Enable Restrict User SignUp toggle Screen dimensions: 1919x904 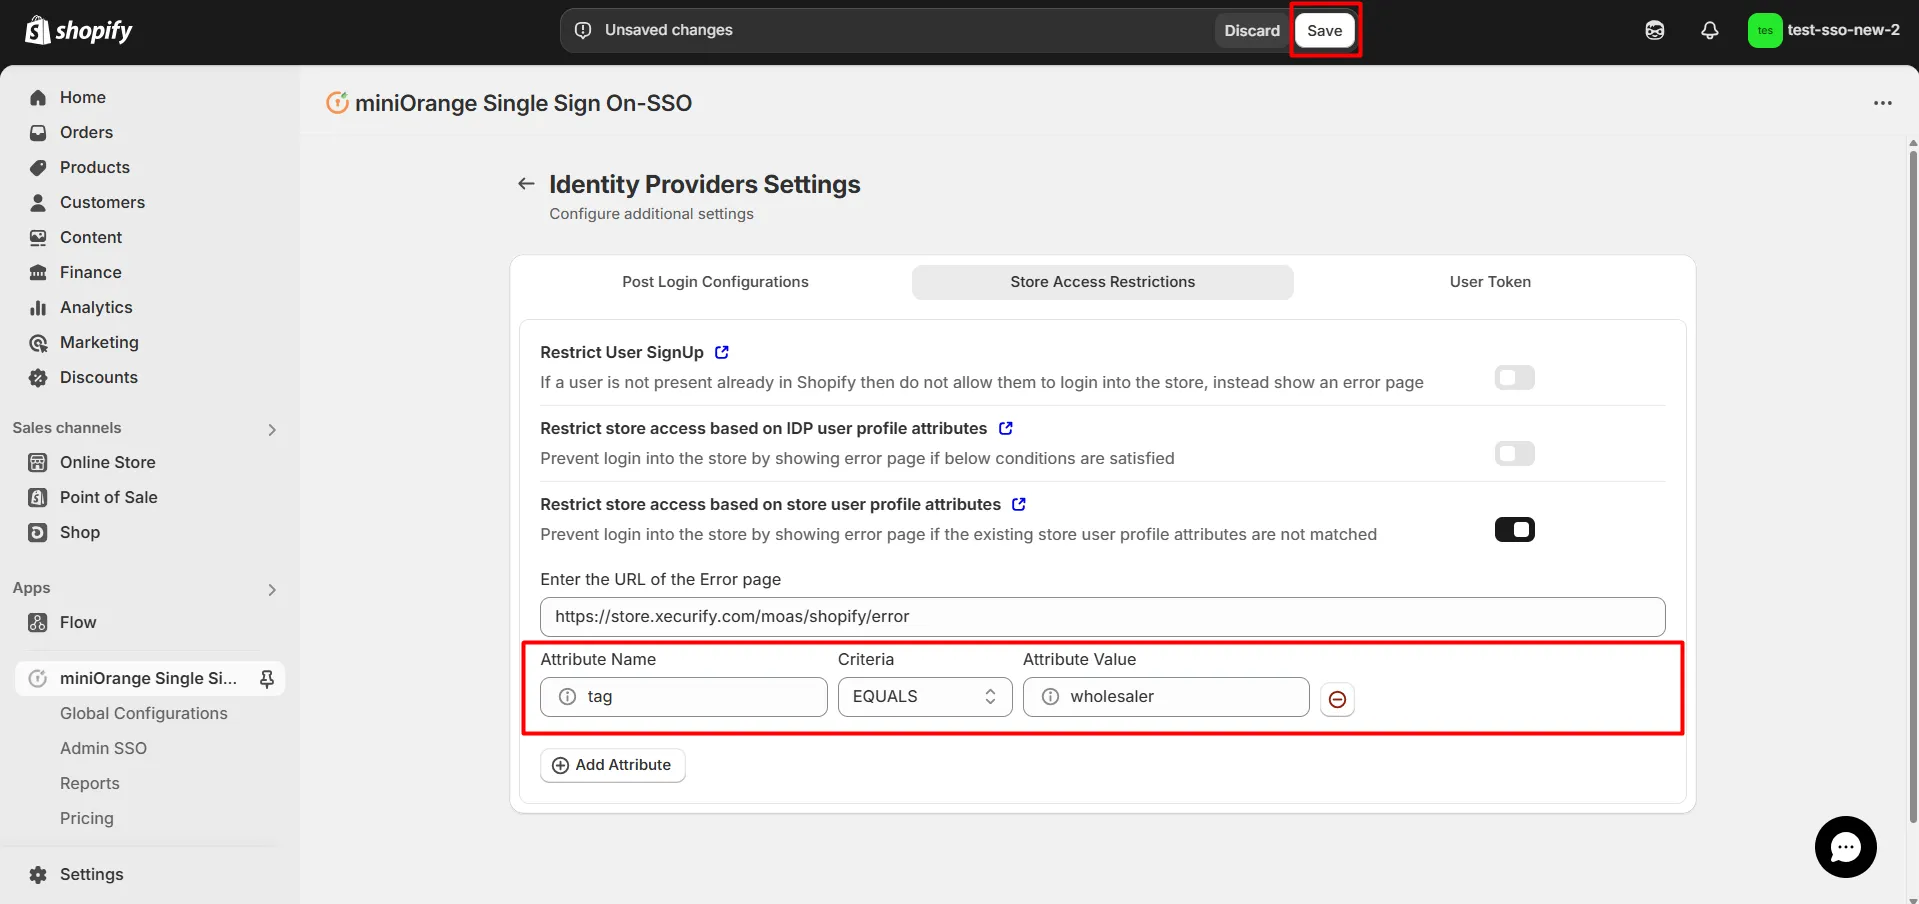tap(1514, 377)
